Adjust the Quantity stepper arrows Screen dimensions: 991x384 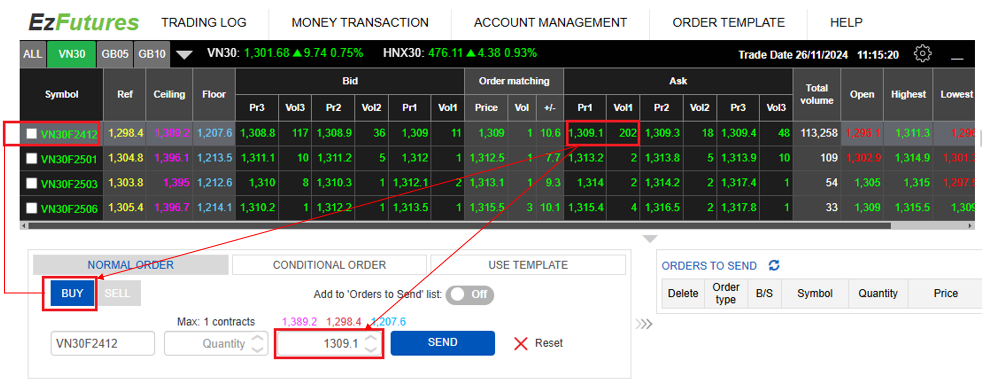257,344
